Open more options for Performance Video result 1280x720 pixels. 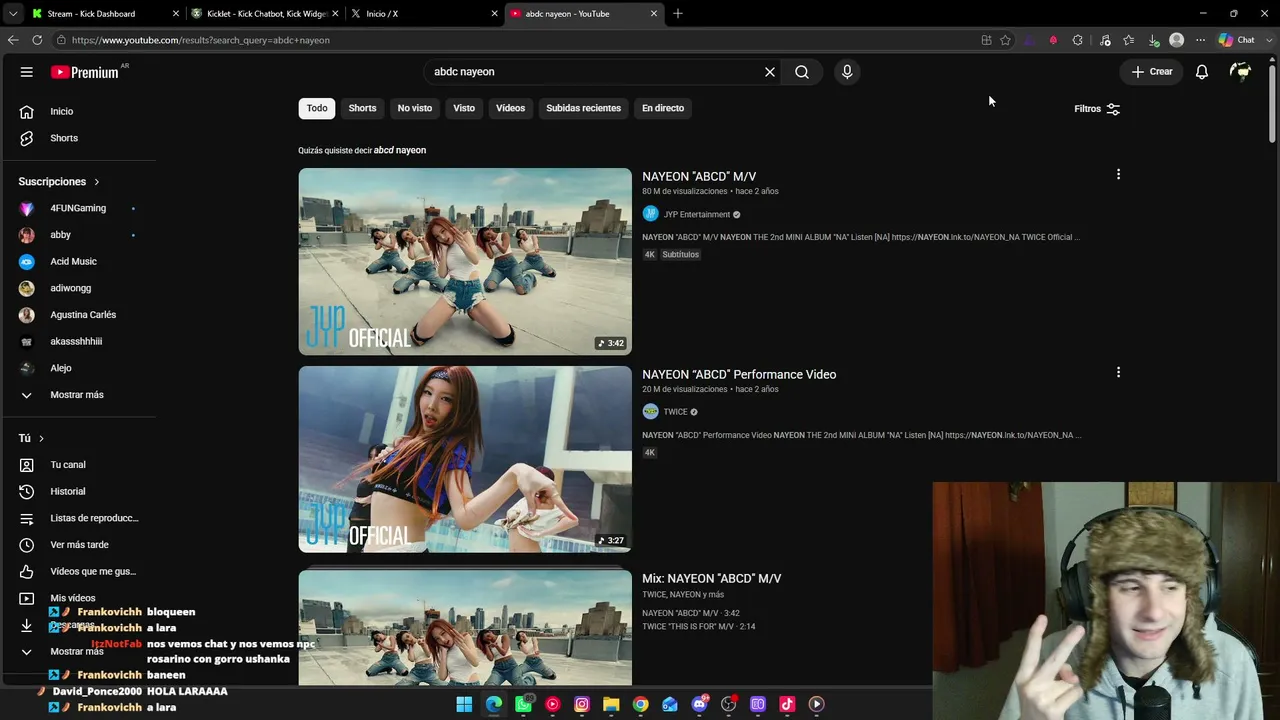(1118, 372)
